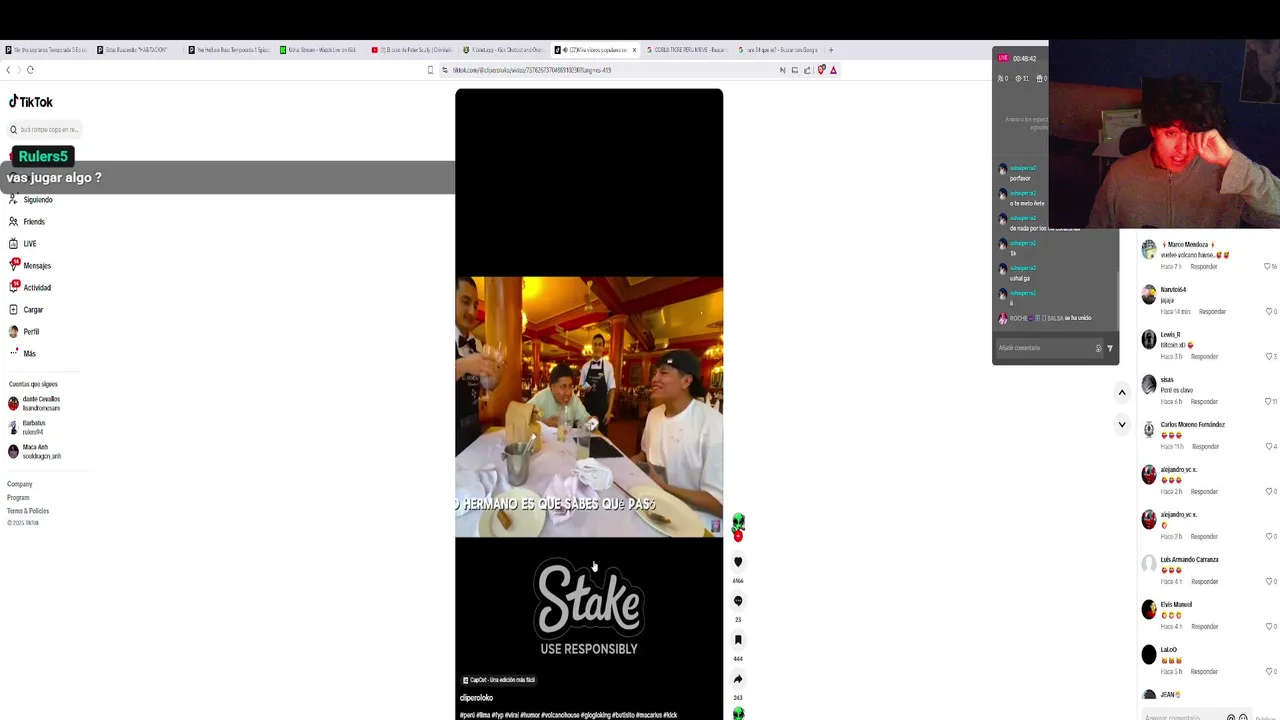Open the Friends sidebar section
1280x720 pixels.
tap(26, 222)
